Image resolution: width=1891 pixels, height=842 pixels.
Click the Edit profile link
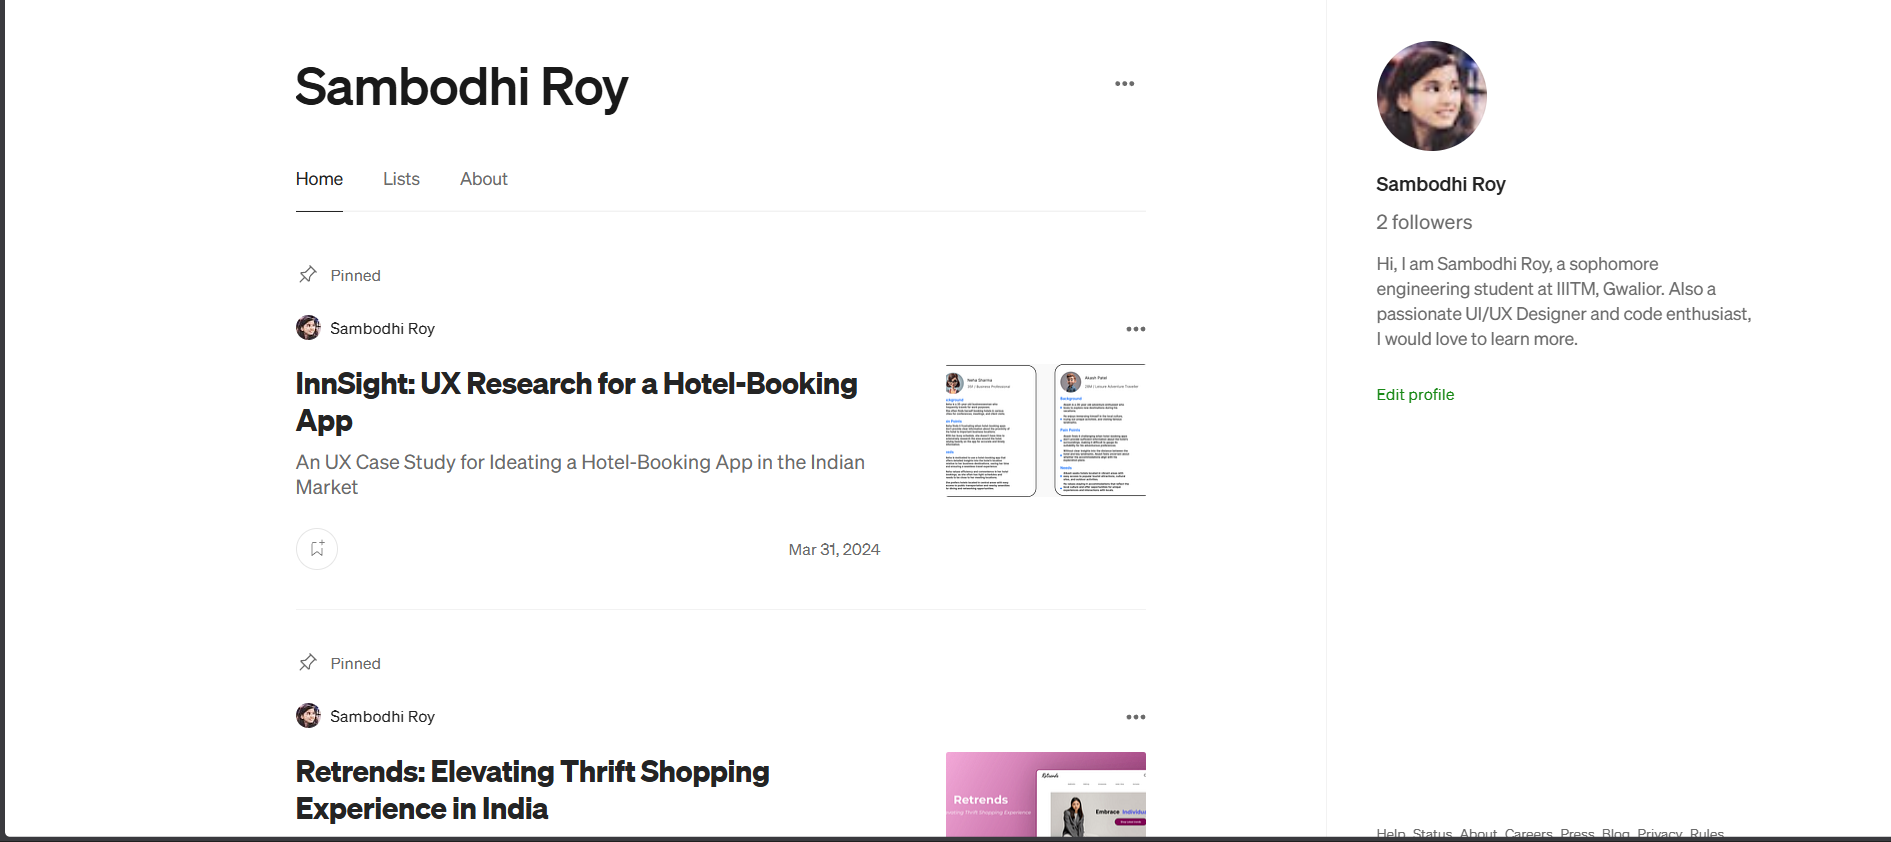coord(1414,395)
